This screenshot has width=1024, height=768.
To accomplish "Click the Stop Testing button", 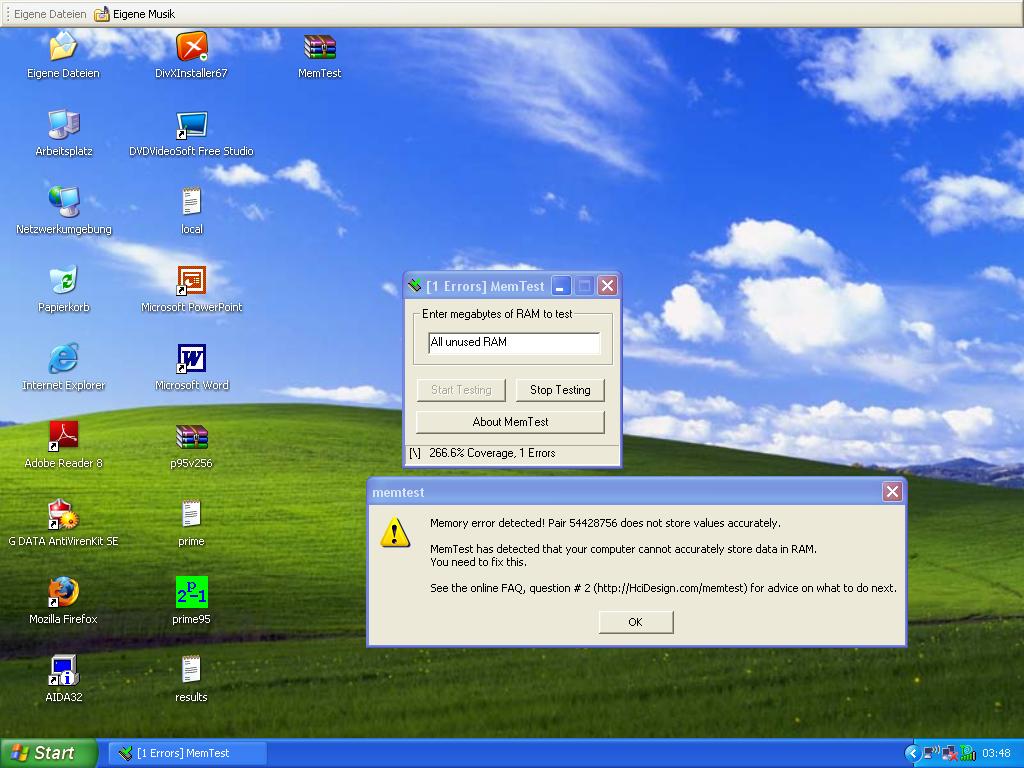I will coord(560,390).
